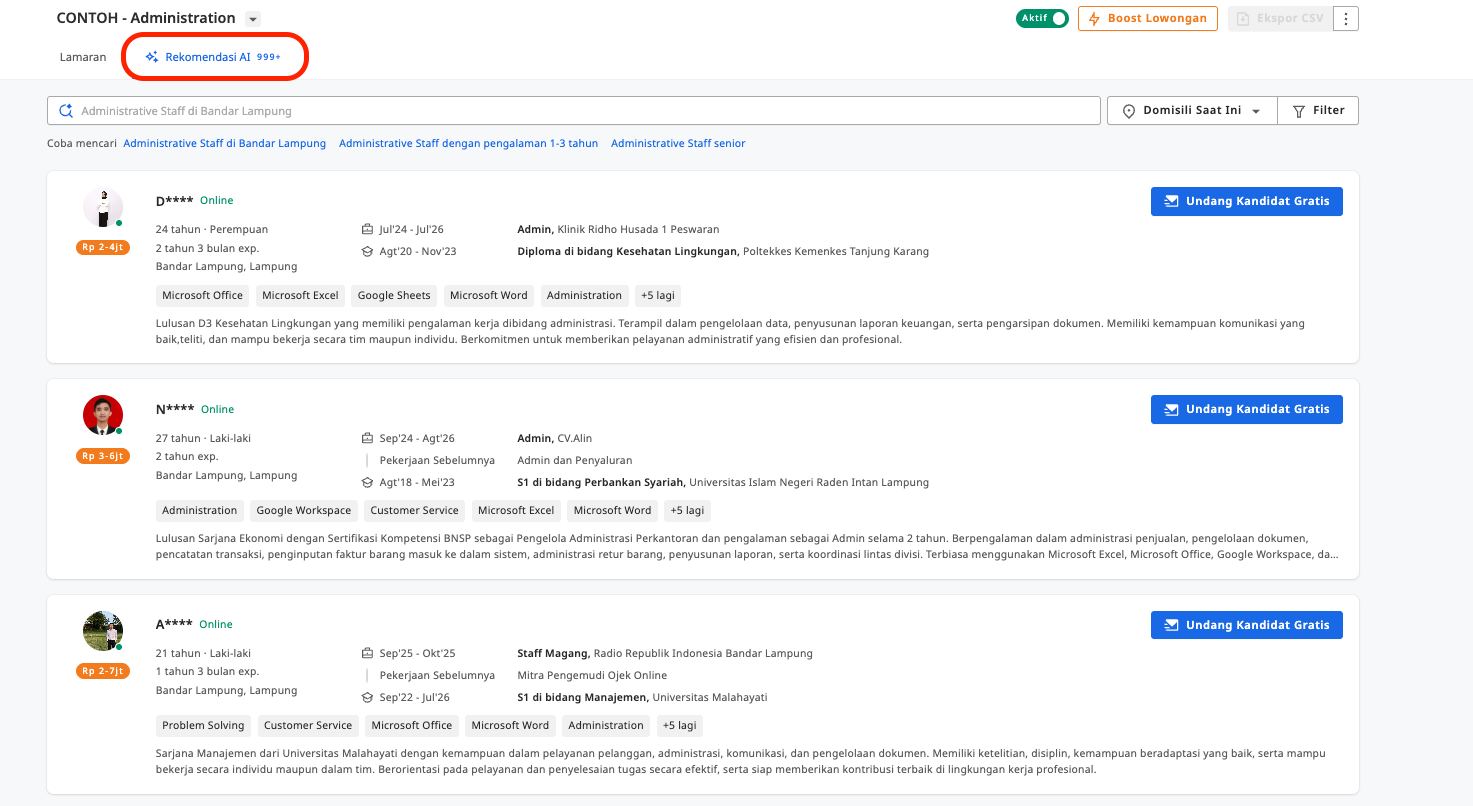Click the Problem Solving skill tag
Screen dimensions: 1473x806
tap(203, 725)
